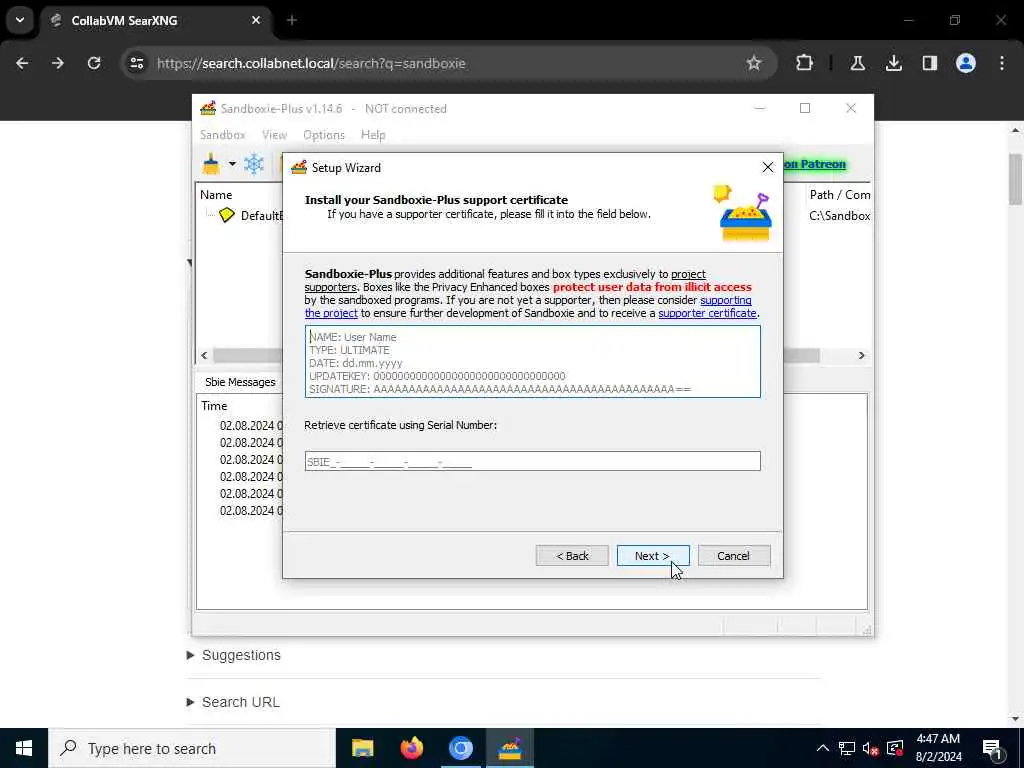Click the muted volume tray icon

click(871, 748)
